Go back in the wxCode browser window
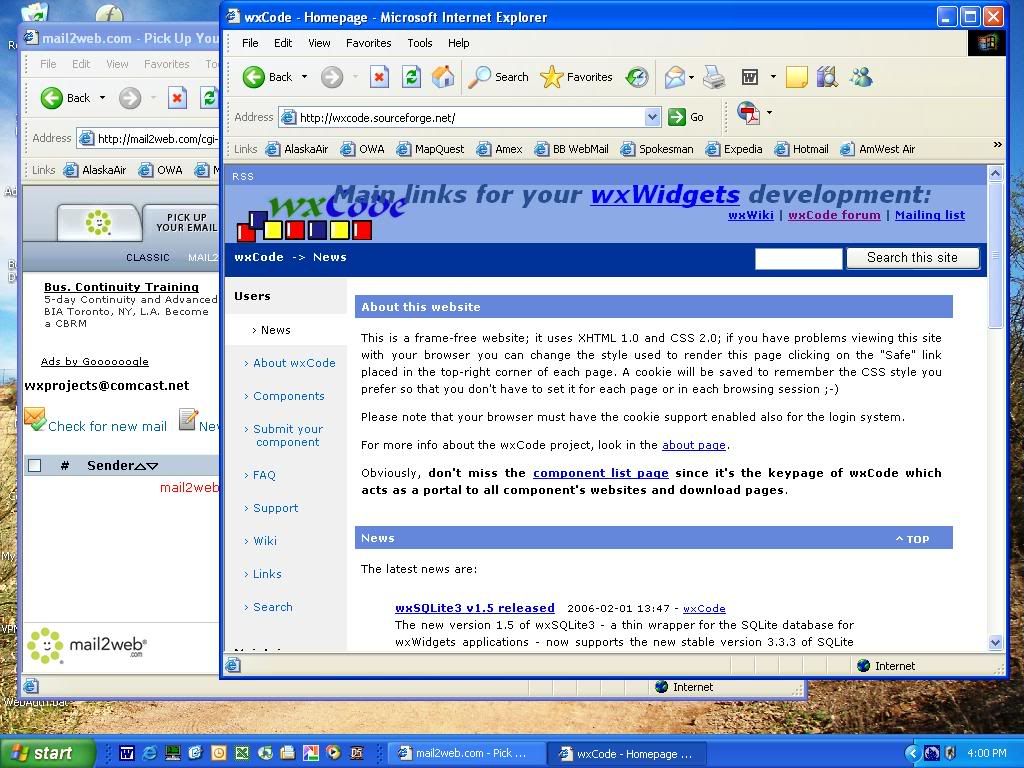The width and height of the screenshot is (1024, 768). pyautogui.click(x=267, y=77)
